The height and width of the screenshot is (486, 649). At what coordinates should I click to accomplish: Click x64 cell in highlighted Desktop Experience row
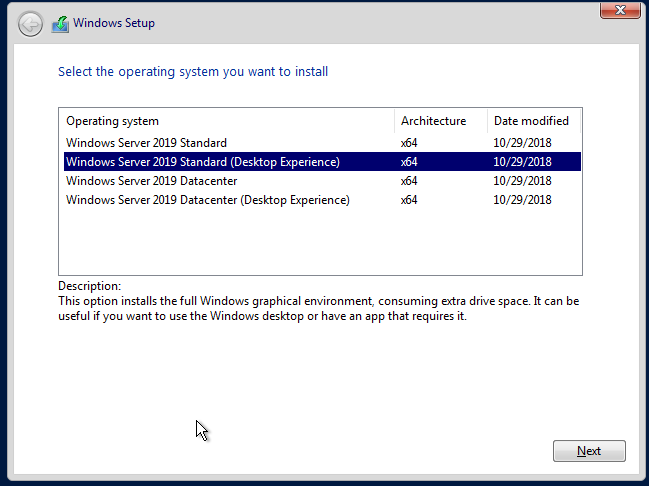(x=409, y=162)
